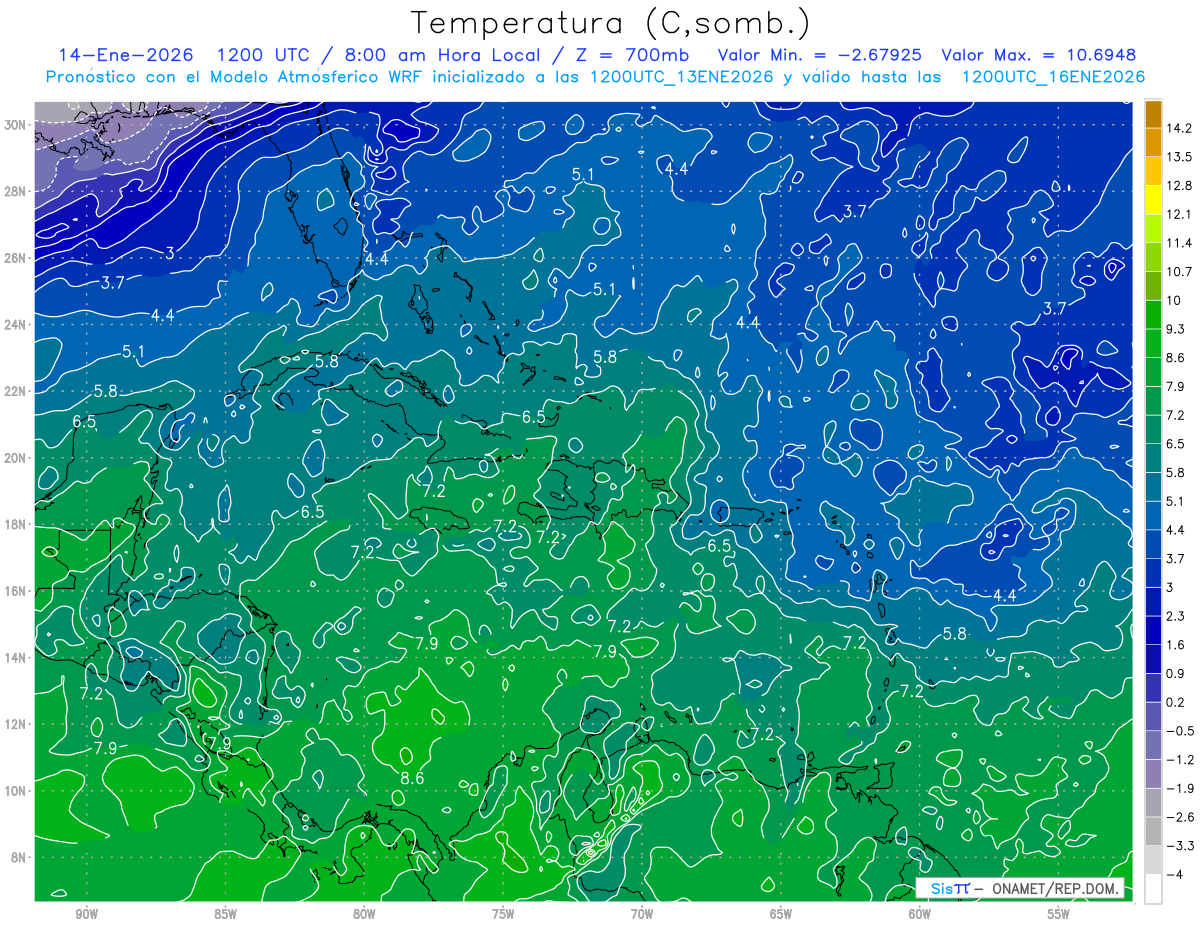This screenshot has height=927, width=1200.
Task: Click the valid-until time '1200UTC_16ENE2026'
Action: [1053, 77]
